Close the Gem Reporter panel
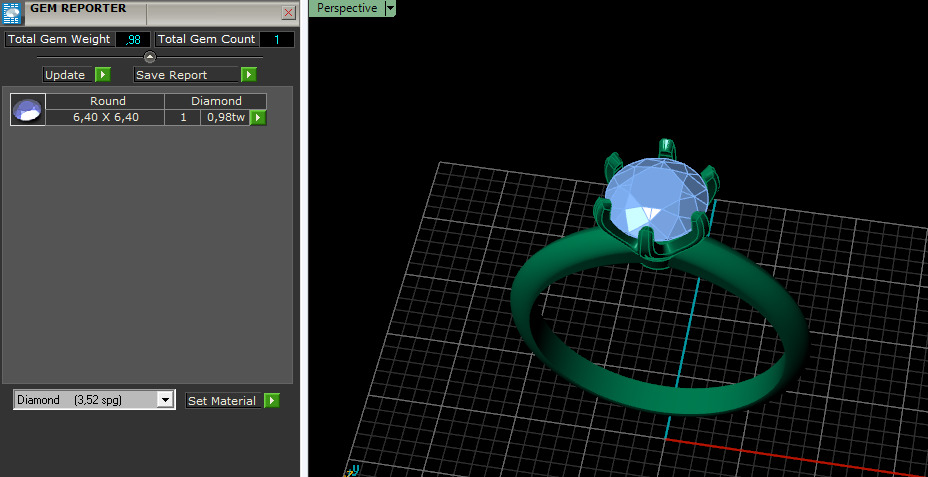 [x=288, y=12]
